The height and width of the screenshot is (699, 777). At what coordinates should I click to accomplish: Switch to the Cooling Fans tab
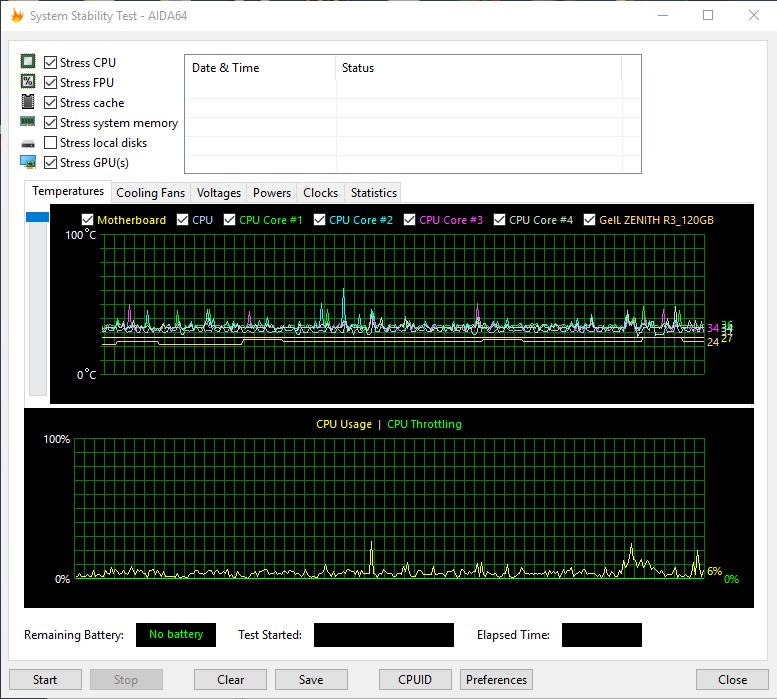pos(151,193)
